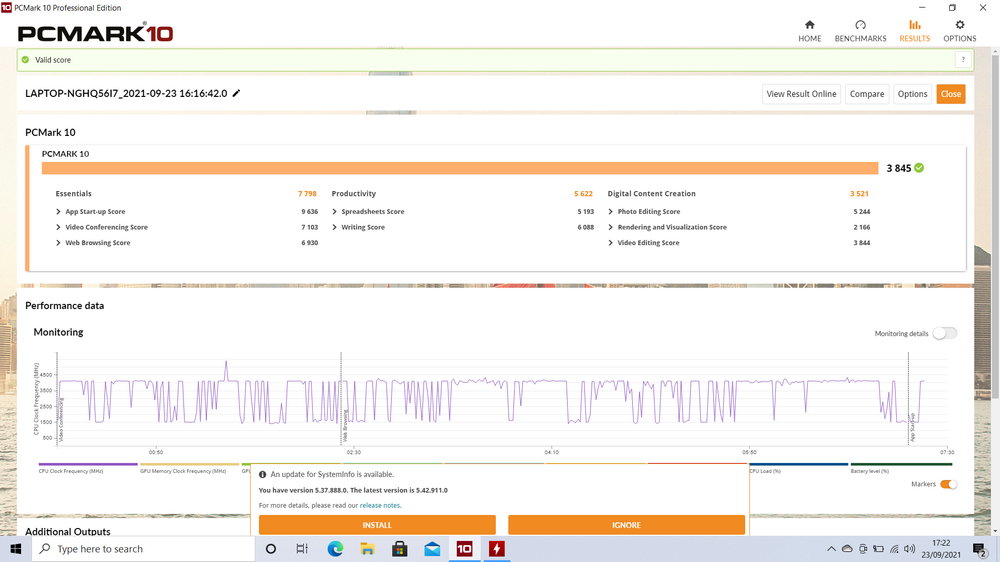
Task: Click the Essentials score 7 798
Action: [x=307, y=193]
